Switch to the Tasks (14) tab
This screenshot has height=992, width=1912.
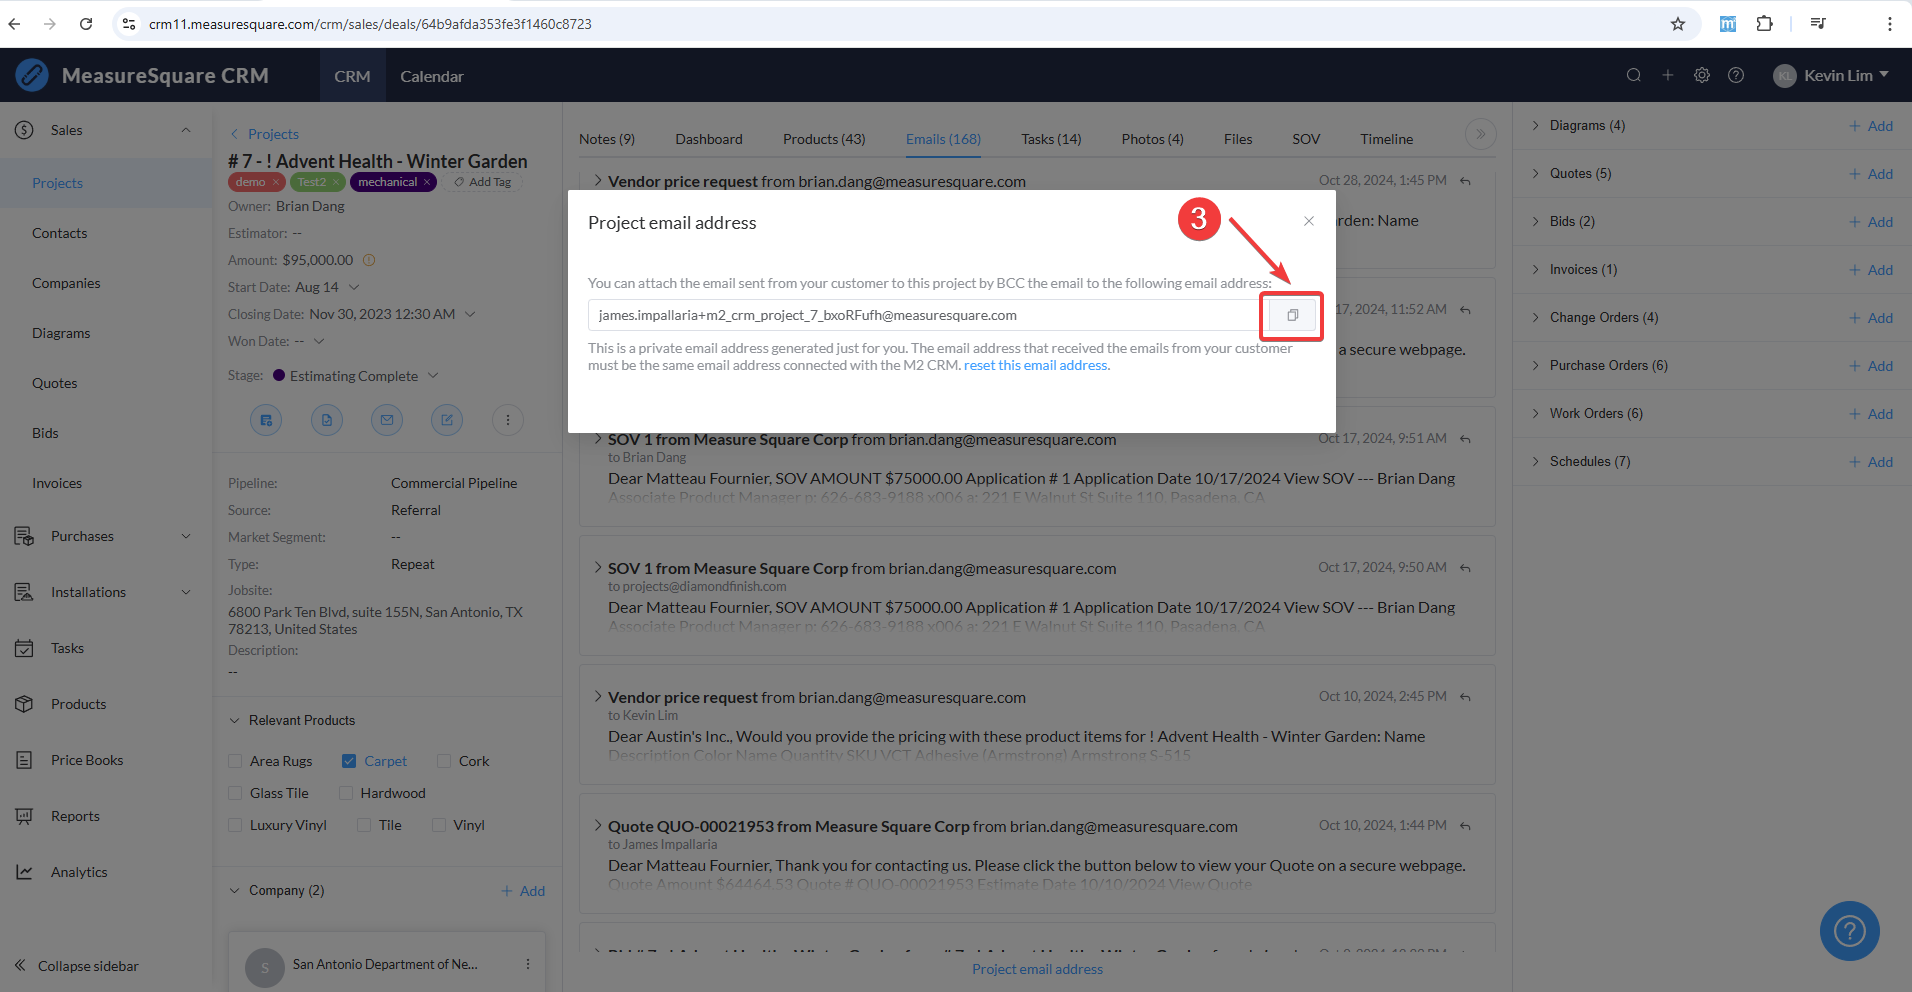click(x=1051, y=139)
